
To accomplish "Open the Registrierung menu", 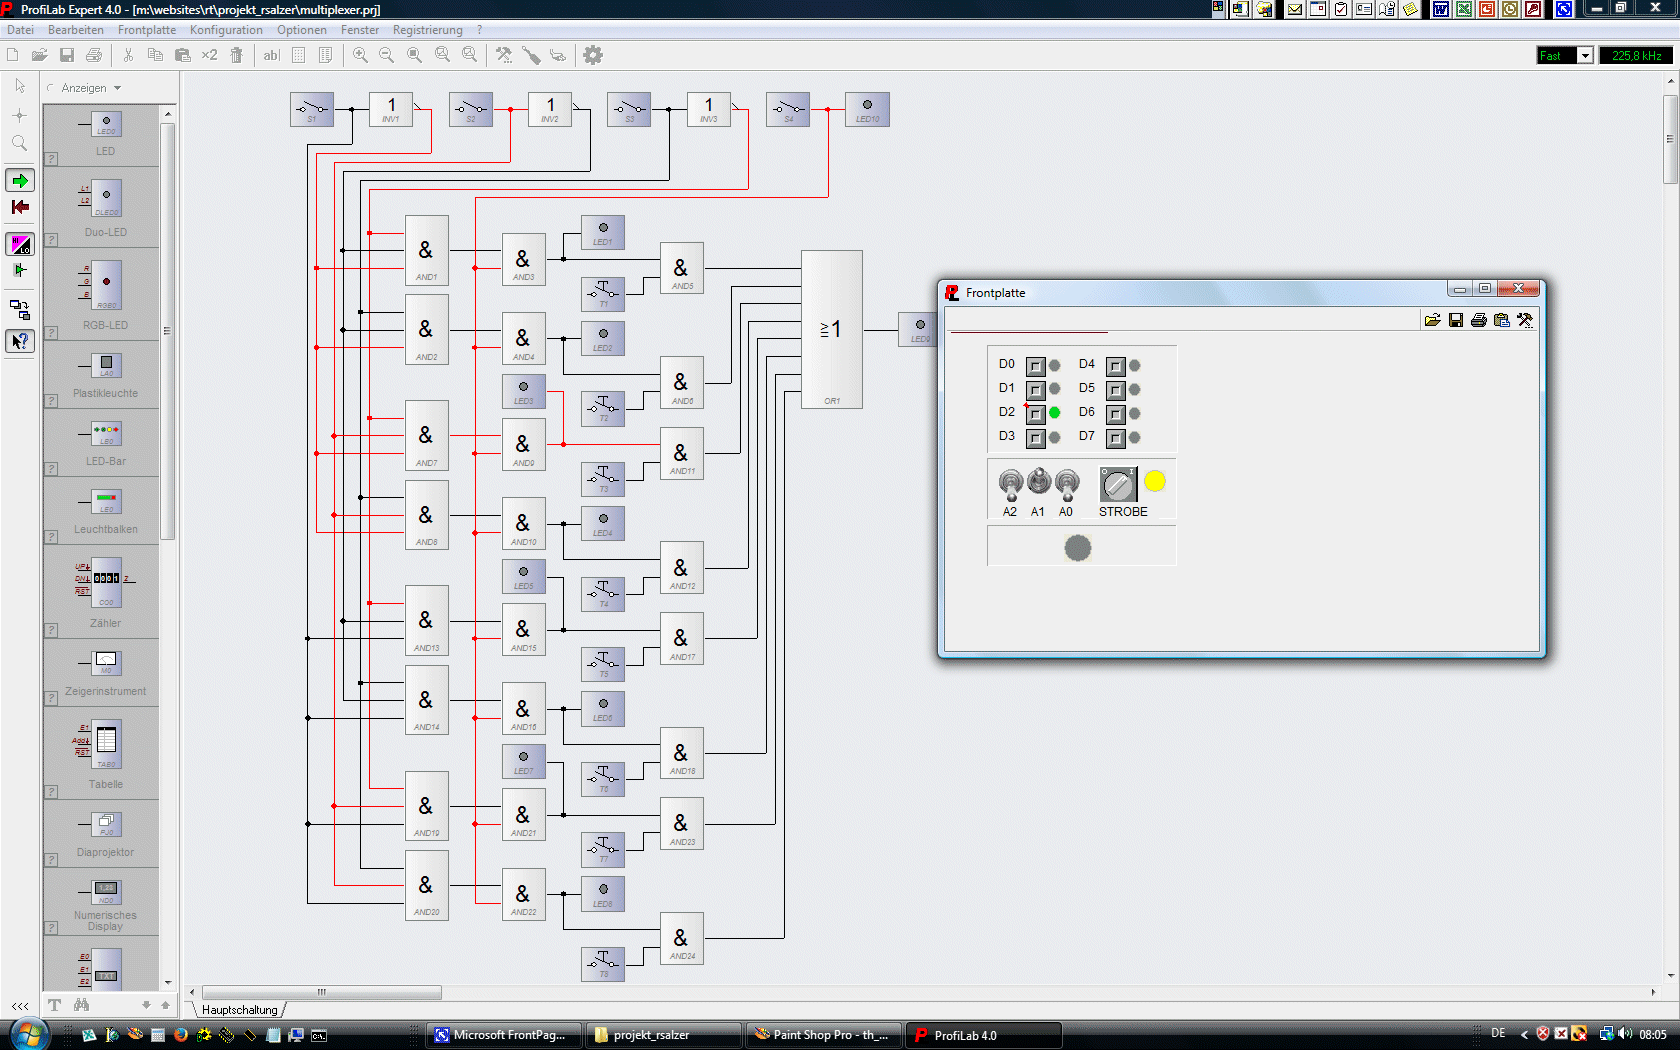I will tap(427, 30).
